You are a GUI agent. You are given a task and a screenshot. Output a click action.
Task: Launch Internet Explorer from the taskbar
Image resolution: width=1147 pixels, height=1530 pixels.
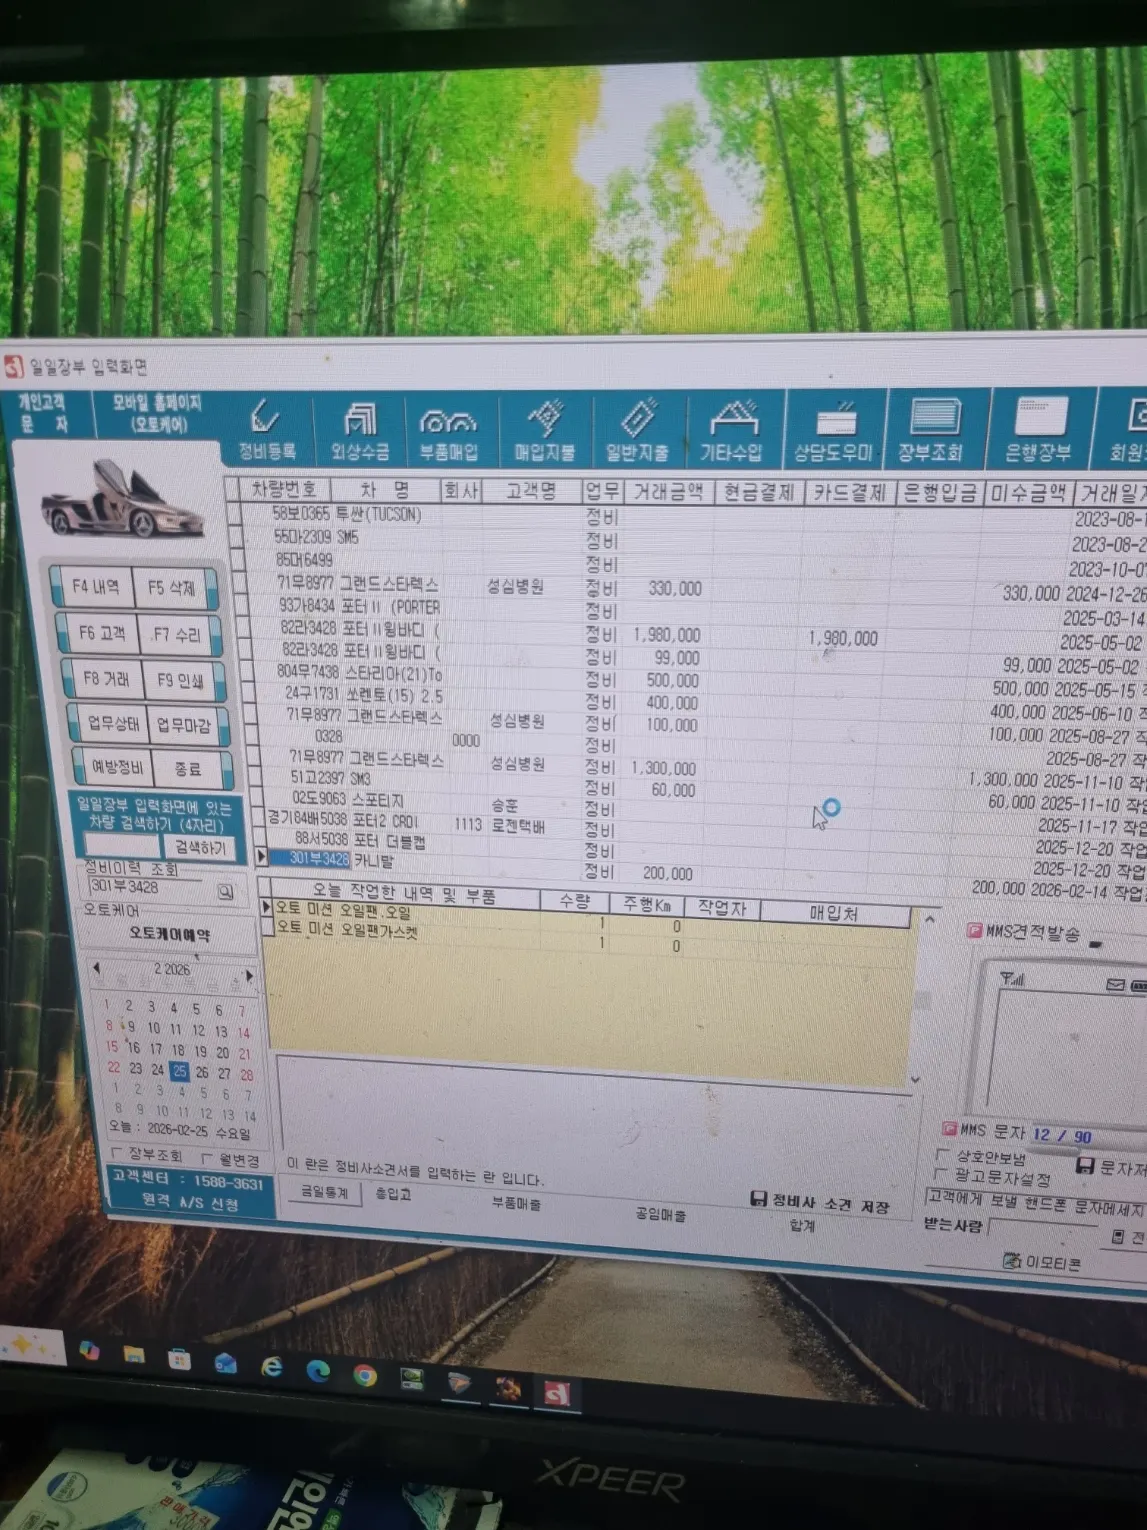coord(272,1367)
